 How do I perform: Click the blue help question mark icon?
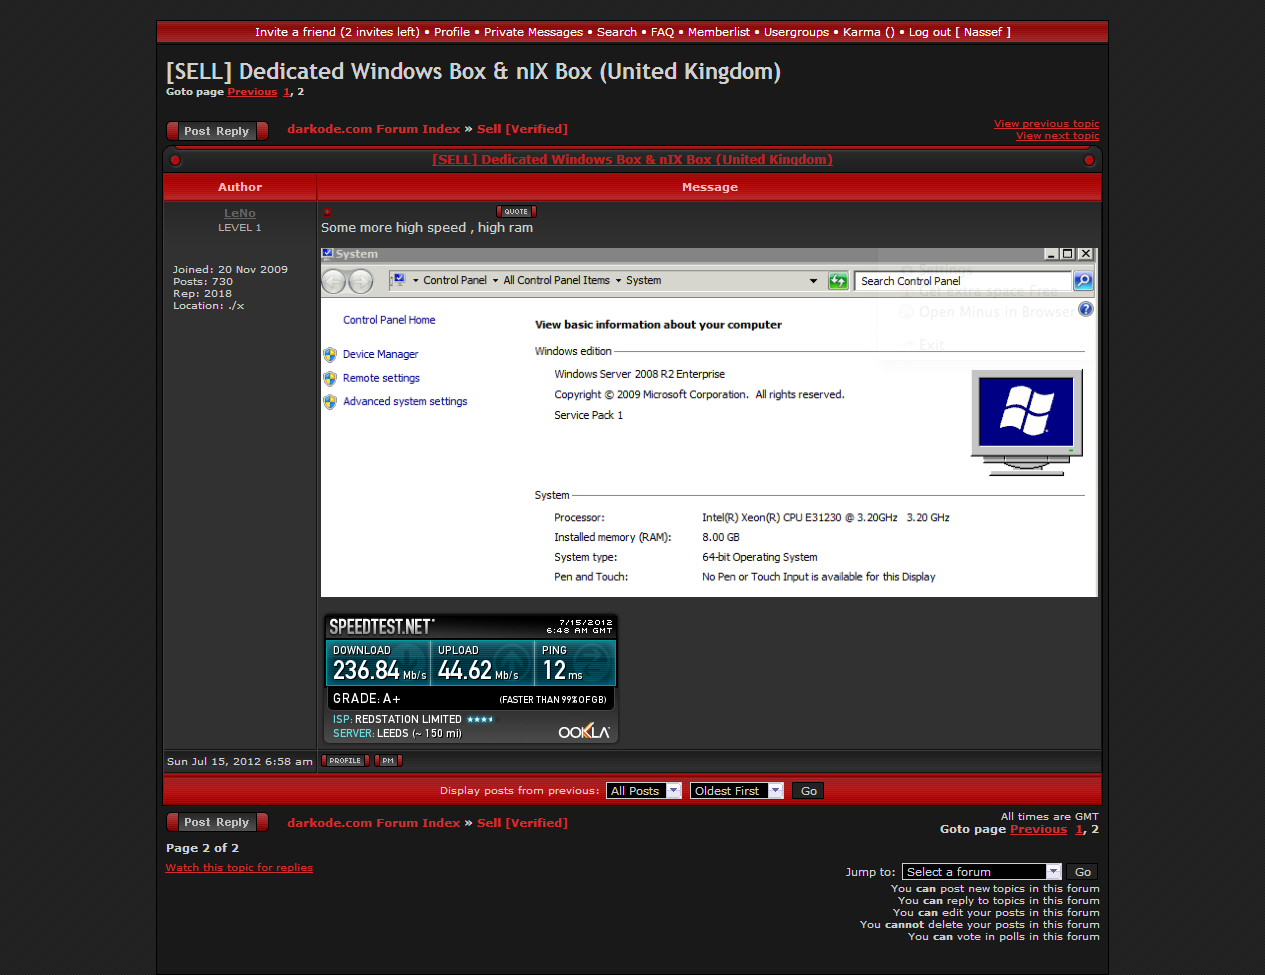1086,310
